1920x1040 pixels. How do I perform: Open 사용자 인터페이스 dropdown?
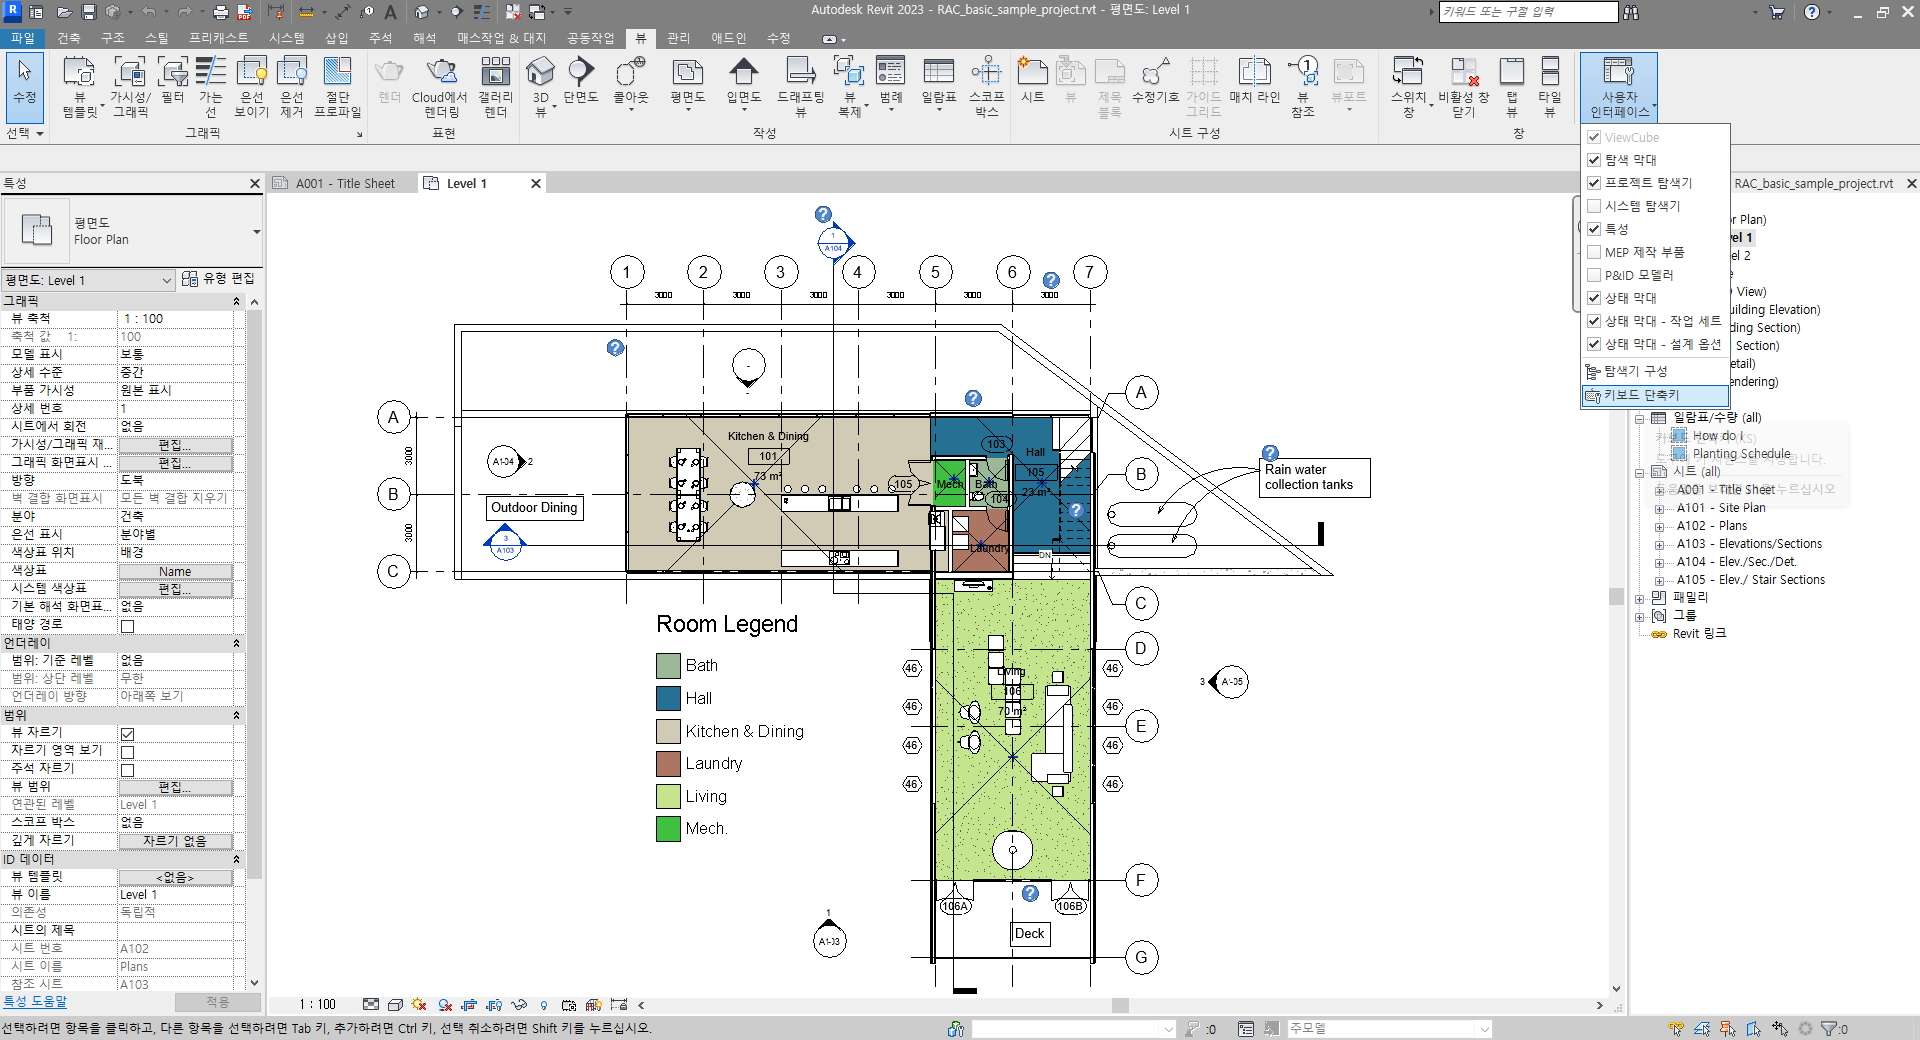pos(1619,87)
